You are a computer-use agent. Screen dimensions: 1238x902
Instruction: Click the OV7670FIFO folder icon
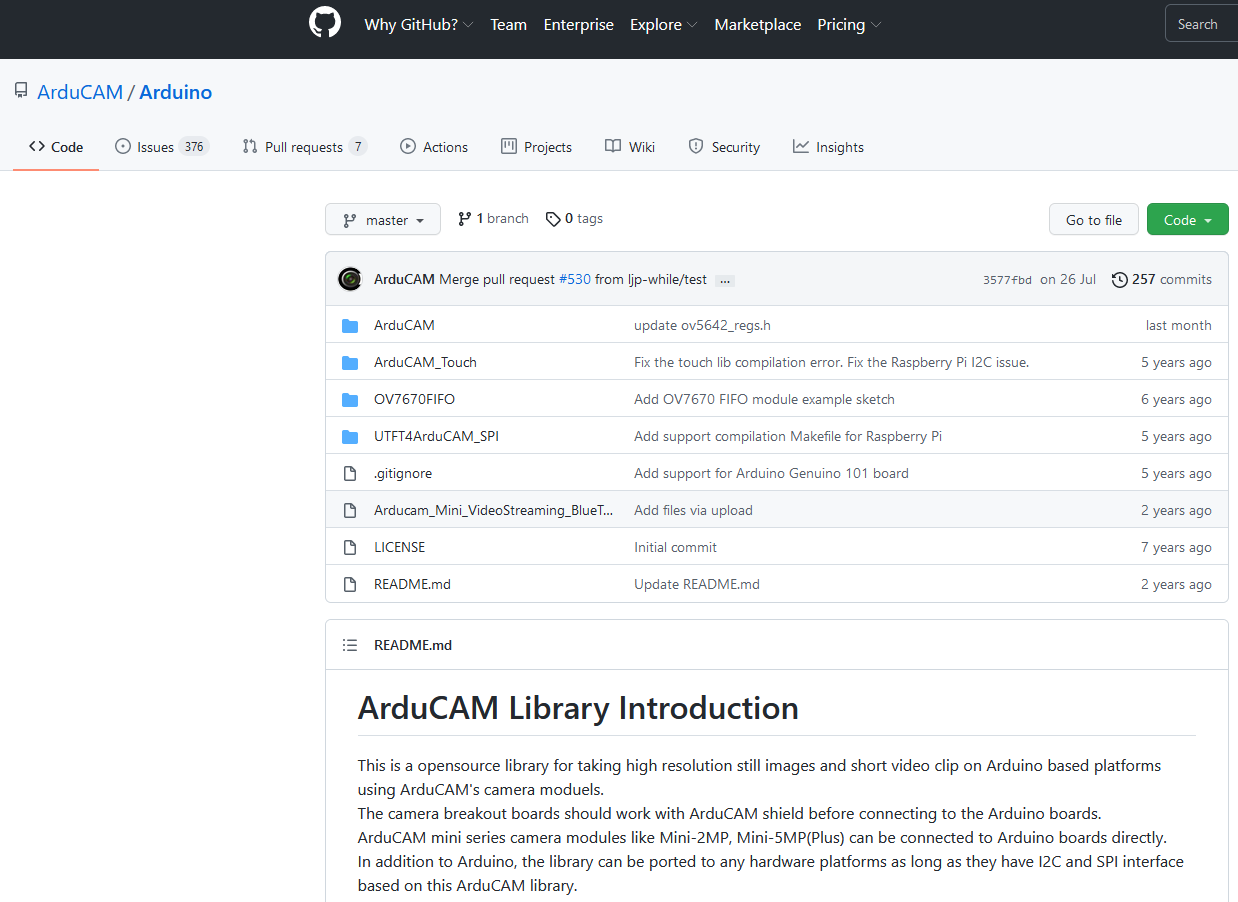pos(350,400)
